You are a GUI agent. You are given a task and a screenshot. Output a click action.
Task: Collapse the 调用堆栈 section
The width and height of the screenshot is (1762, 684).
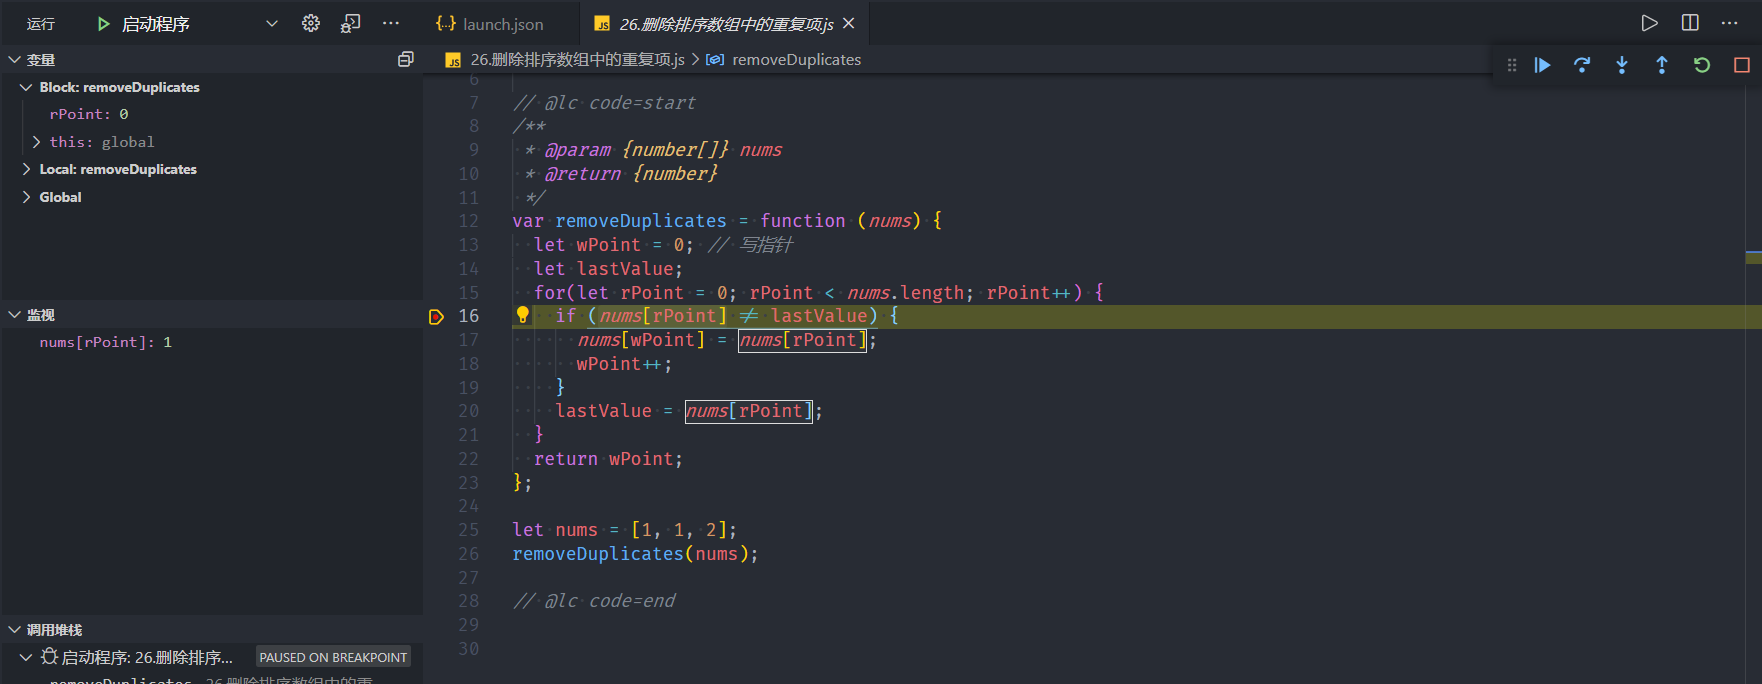pos(15,629)
